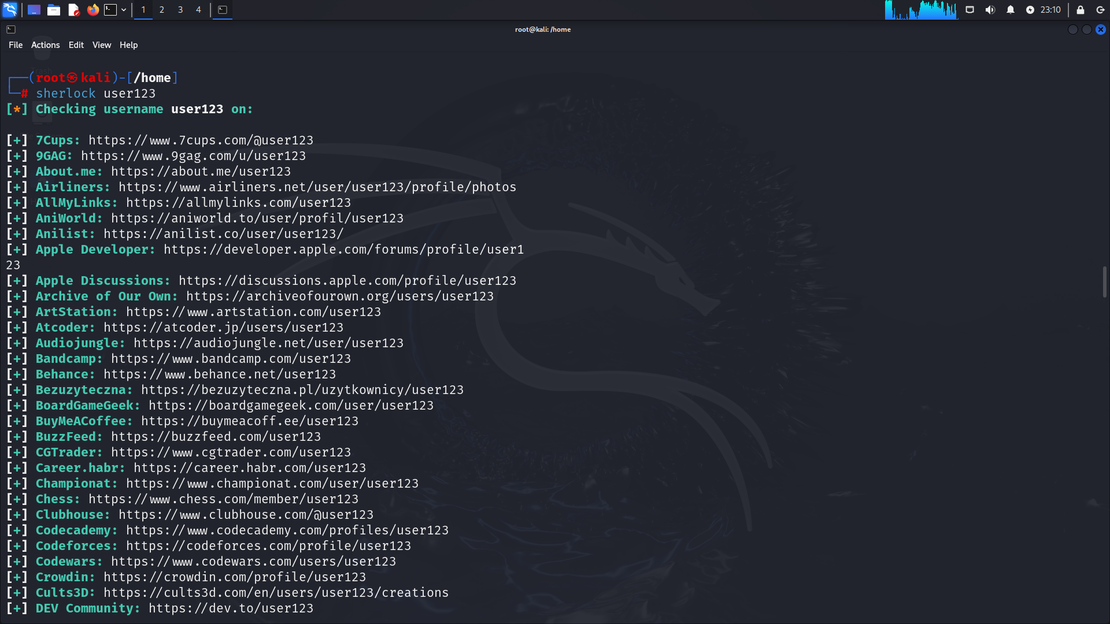
Task: Expand the terminal launcher dropdown arrow
Action: click(x=123, y=9)
